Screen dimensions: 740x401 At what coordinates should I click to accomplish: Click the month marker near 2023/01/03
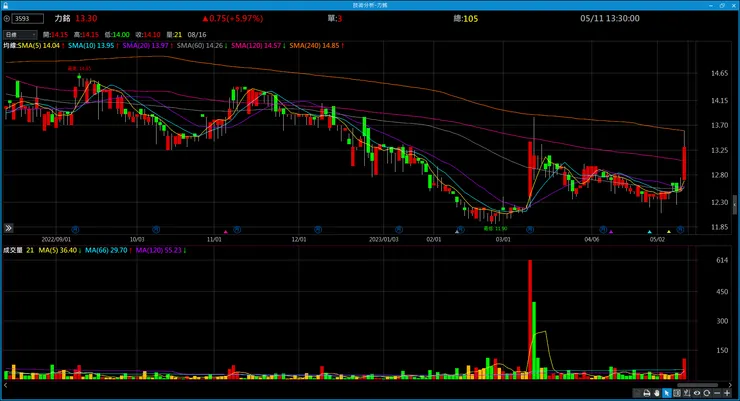coord(399,230)
